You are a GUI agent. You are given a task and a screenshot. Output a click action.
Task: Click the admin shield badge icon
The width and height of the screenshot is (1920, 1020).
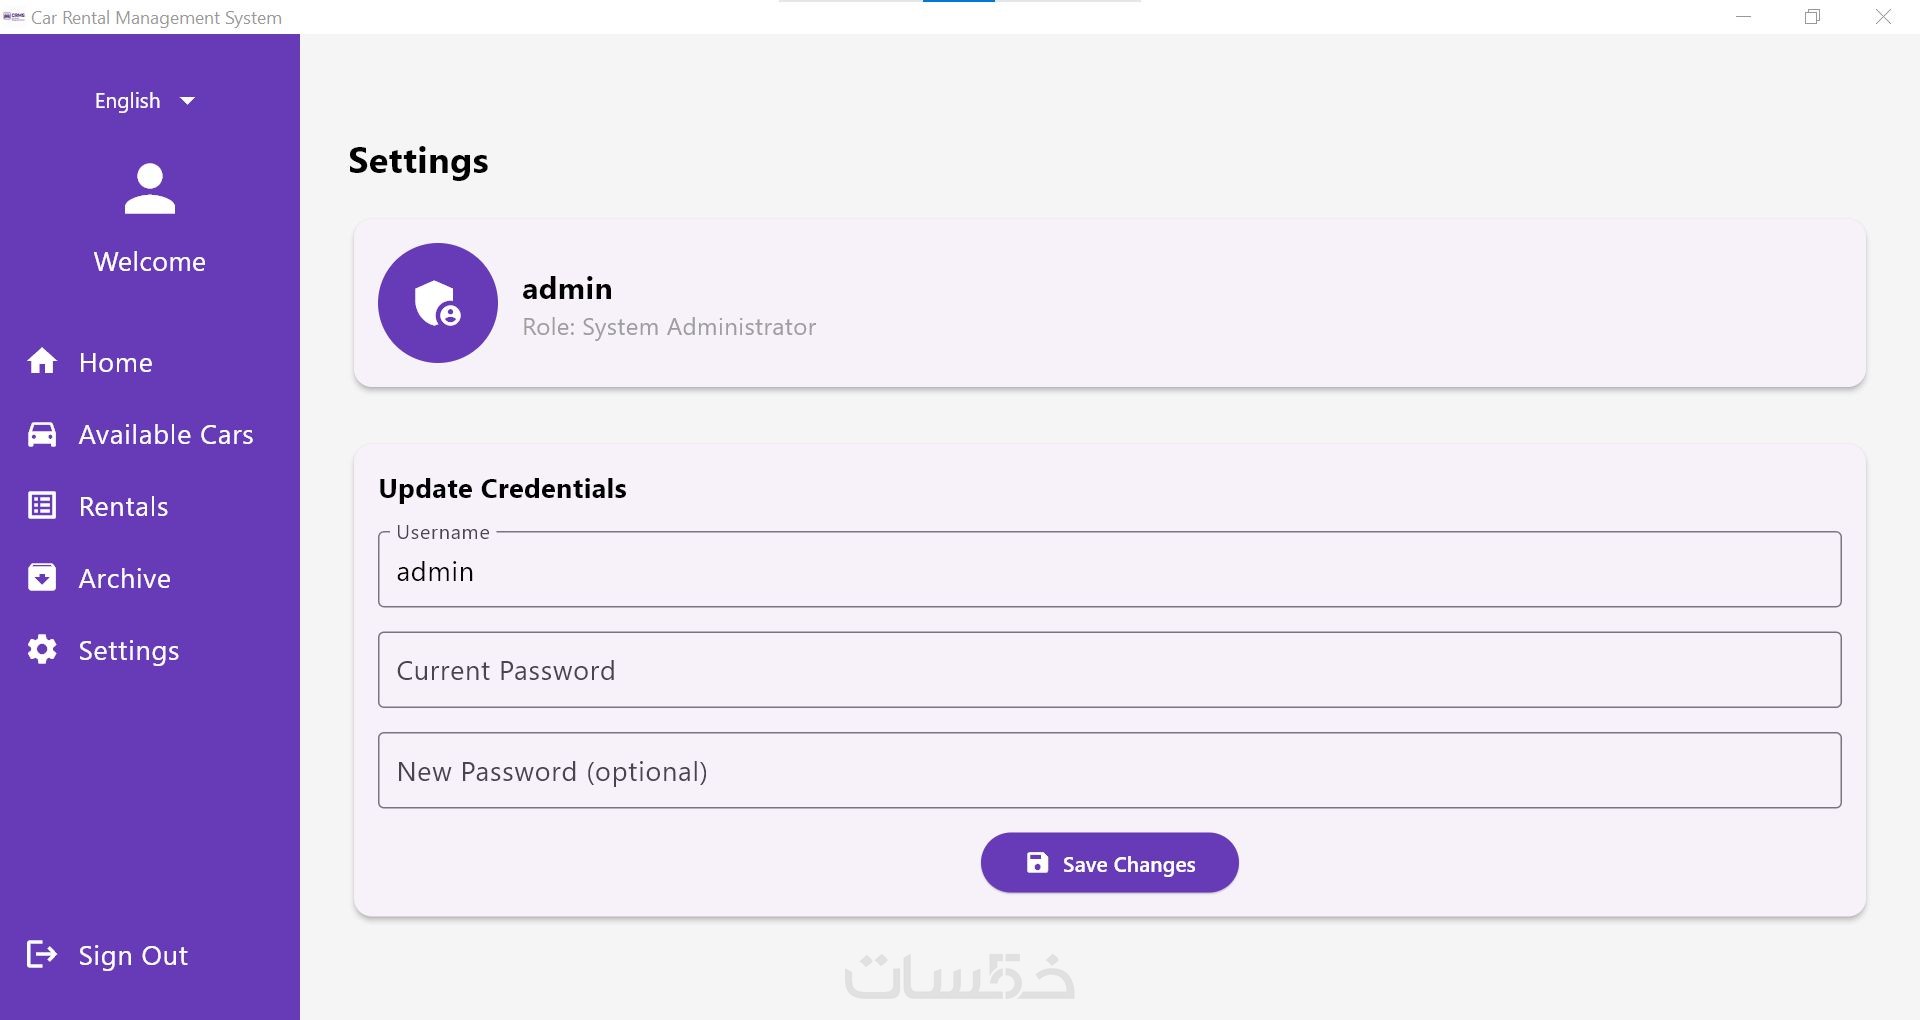(437, 303)
